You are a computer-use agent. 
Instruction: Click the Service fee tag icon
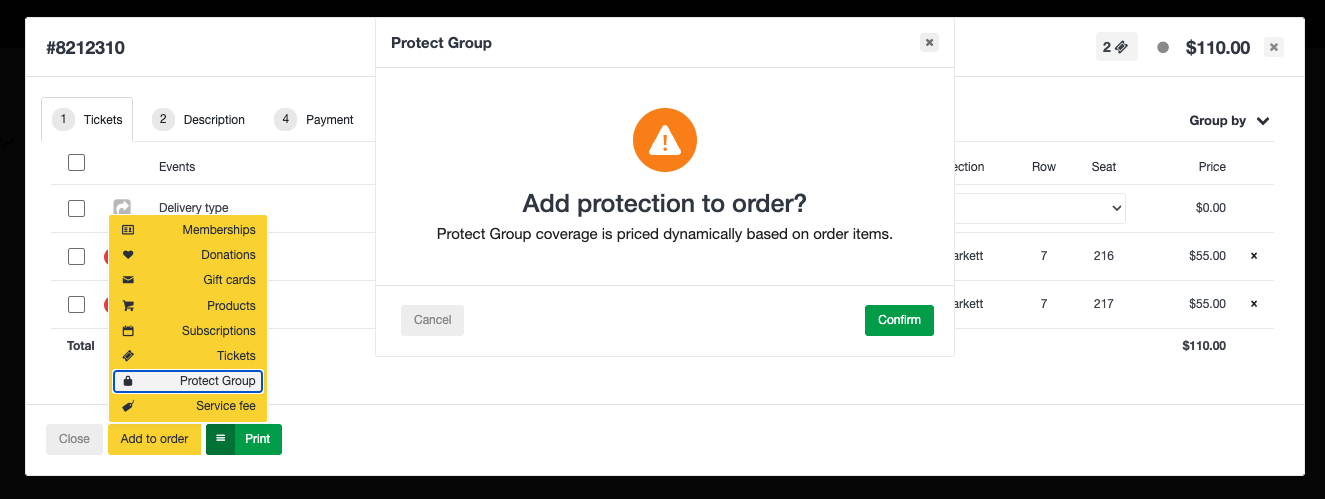(128, 406)
